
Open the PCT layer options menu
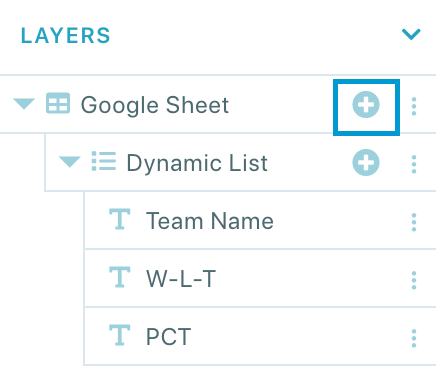414,338
